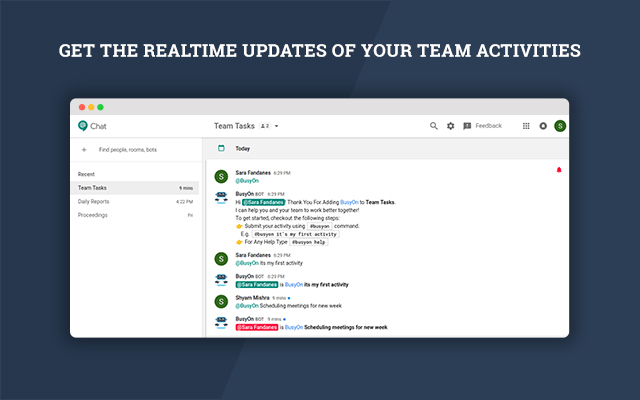640x400 pixels.
Task: Click the plus icon beside Find people
Action: click(84, 150)
